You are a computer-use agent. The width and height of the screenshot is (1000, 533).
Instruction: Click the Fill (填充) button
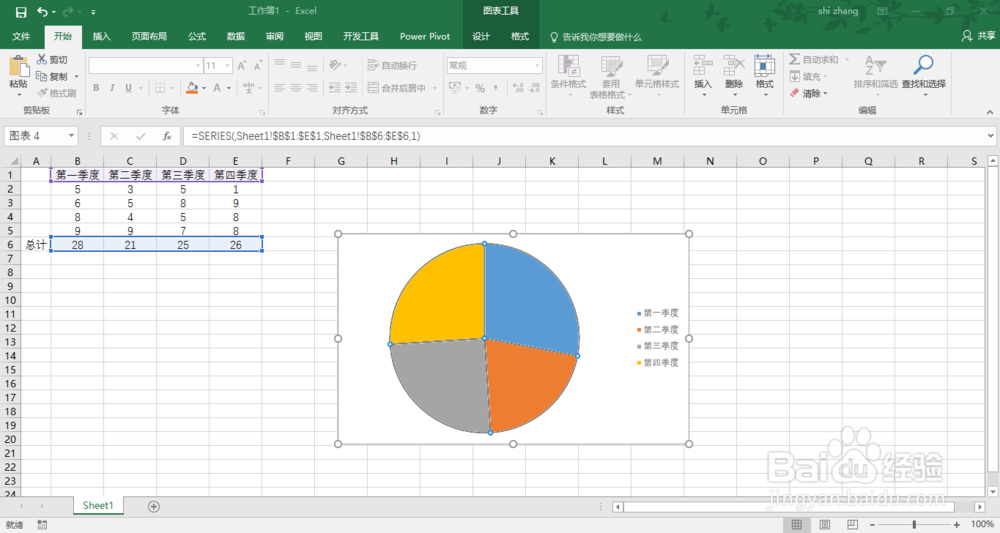tap(809, 77)
